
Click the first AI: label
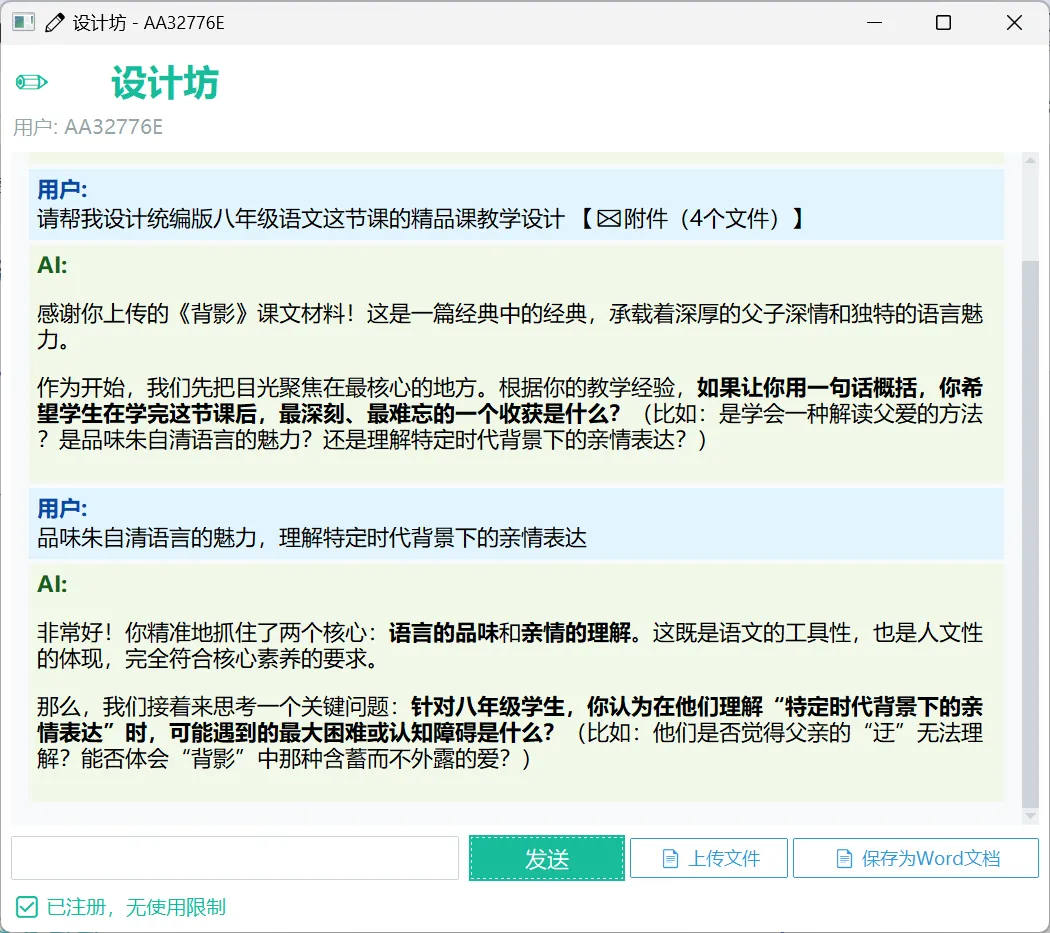tap(52, 265)
